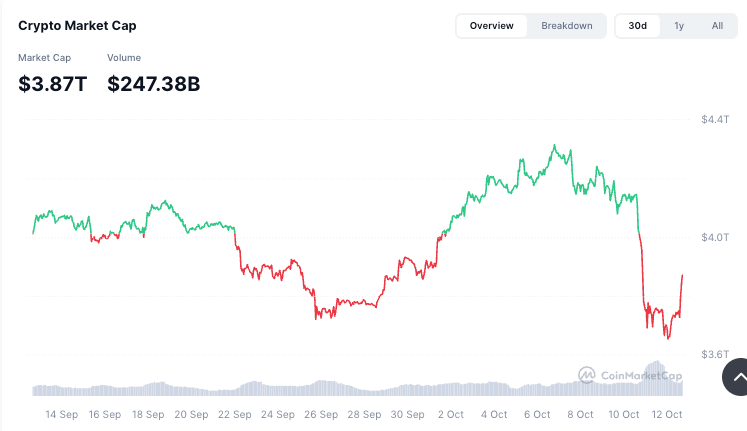This screenshot has height=431, width=747.
Task: Click the $4.0T axis label
Action: click(716, 237)
